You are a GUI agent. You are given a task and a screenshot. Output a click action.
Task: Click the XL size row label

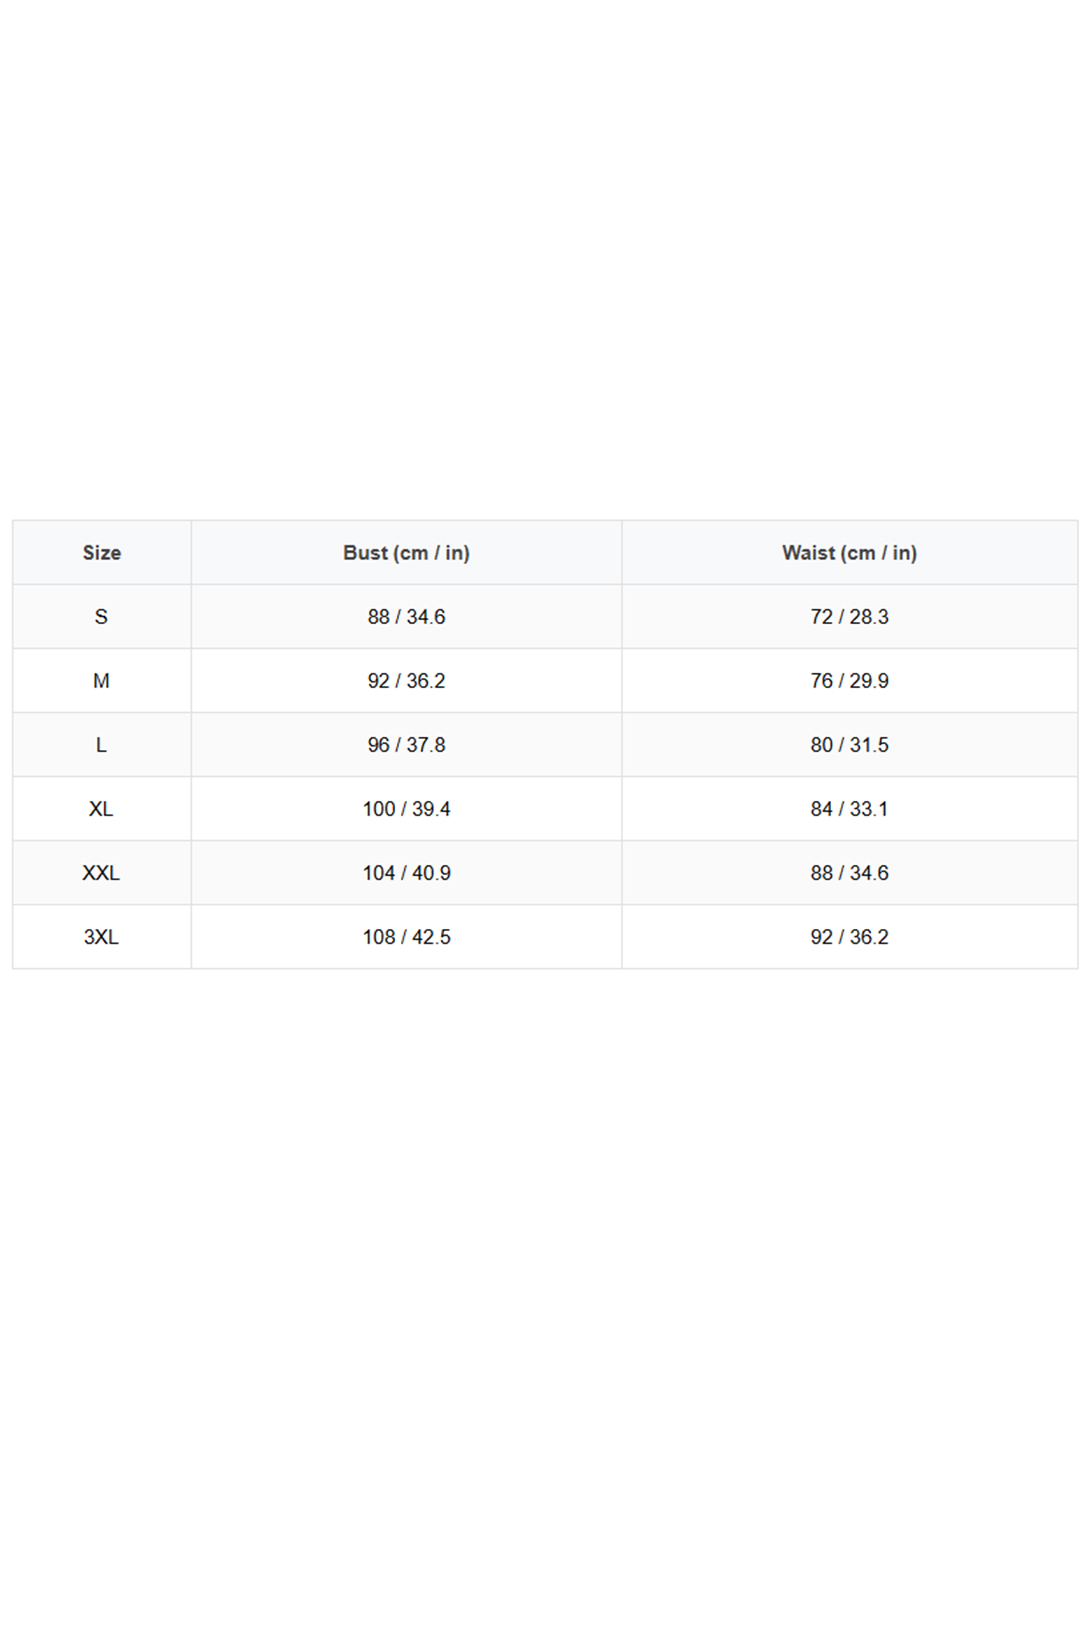point(101,809)
